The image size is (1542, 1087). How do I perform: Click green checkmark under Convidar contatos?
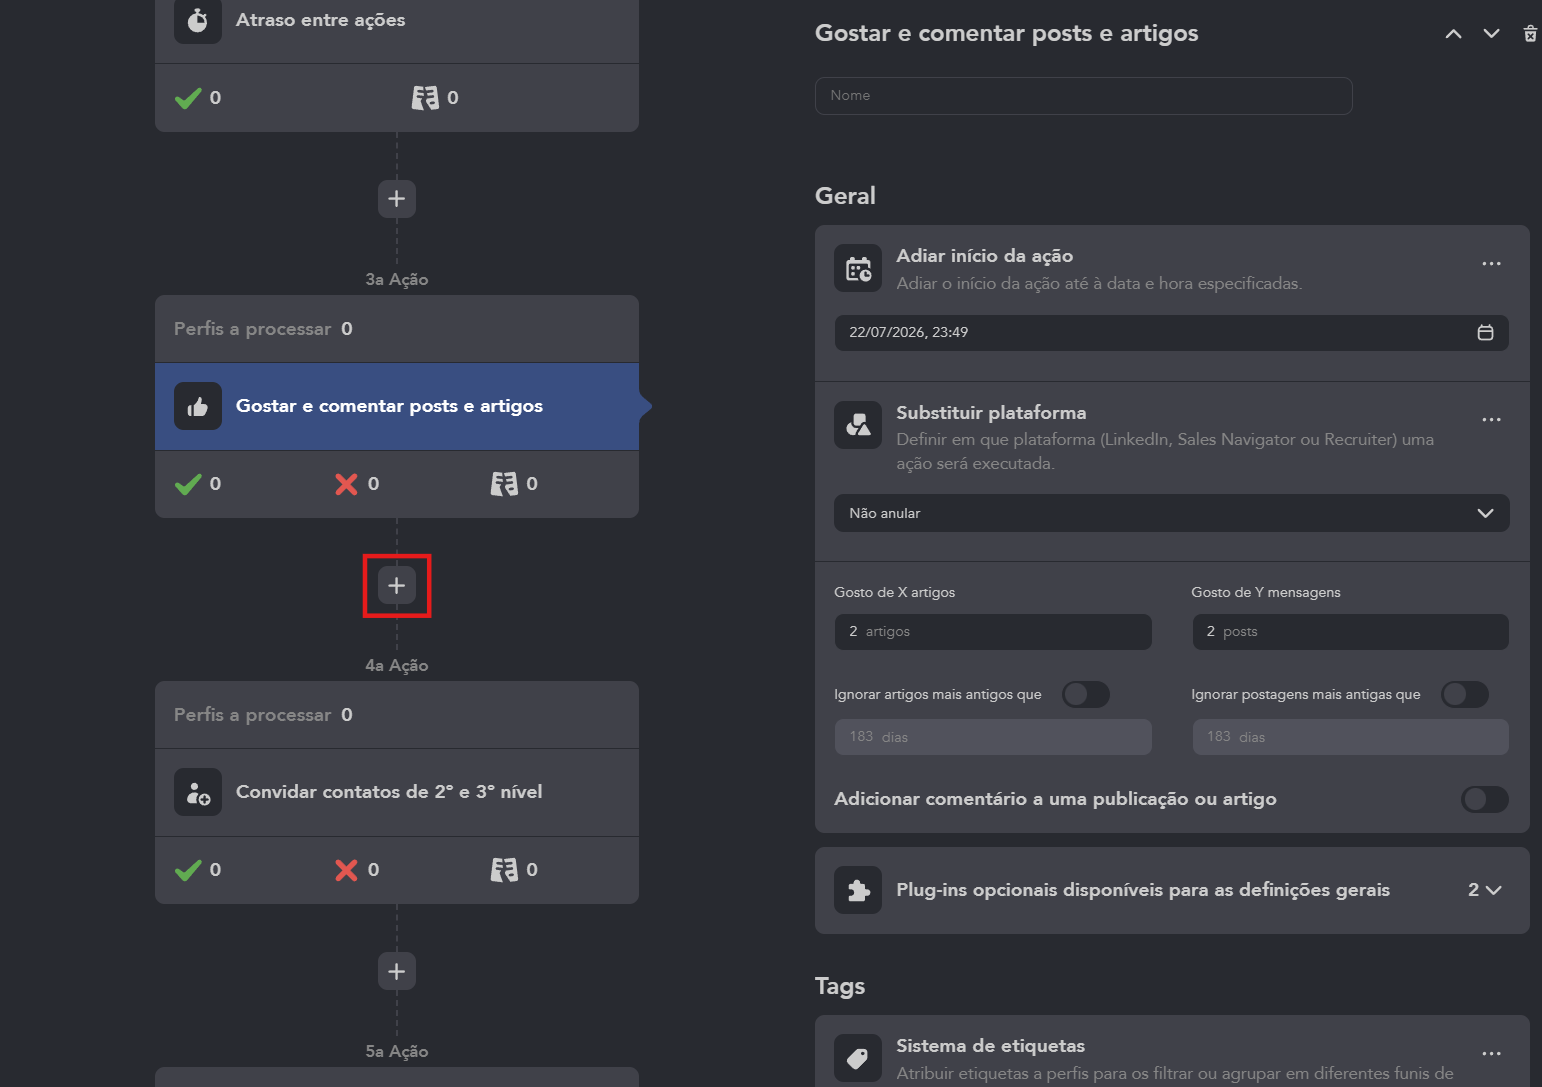click(188, 870)
